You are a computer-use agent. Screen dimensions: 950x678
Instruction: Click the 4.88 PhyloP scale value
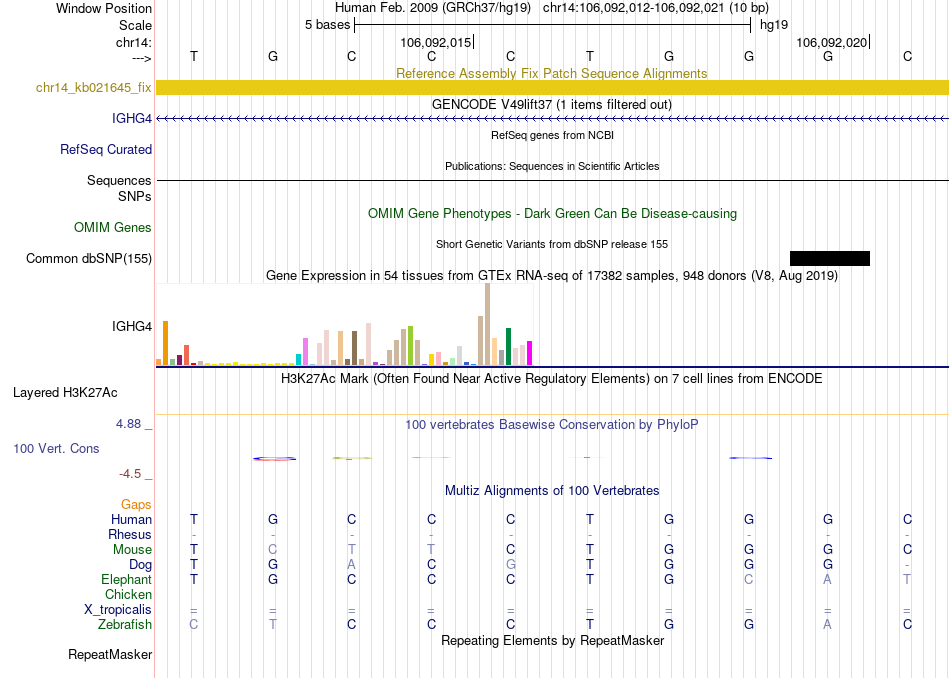[128, 424]
